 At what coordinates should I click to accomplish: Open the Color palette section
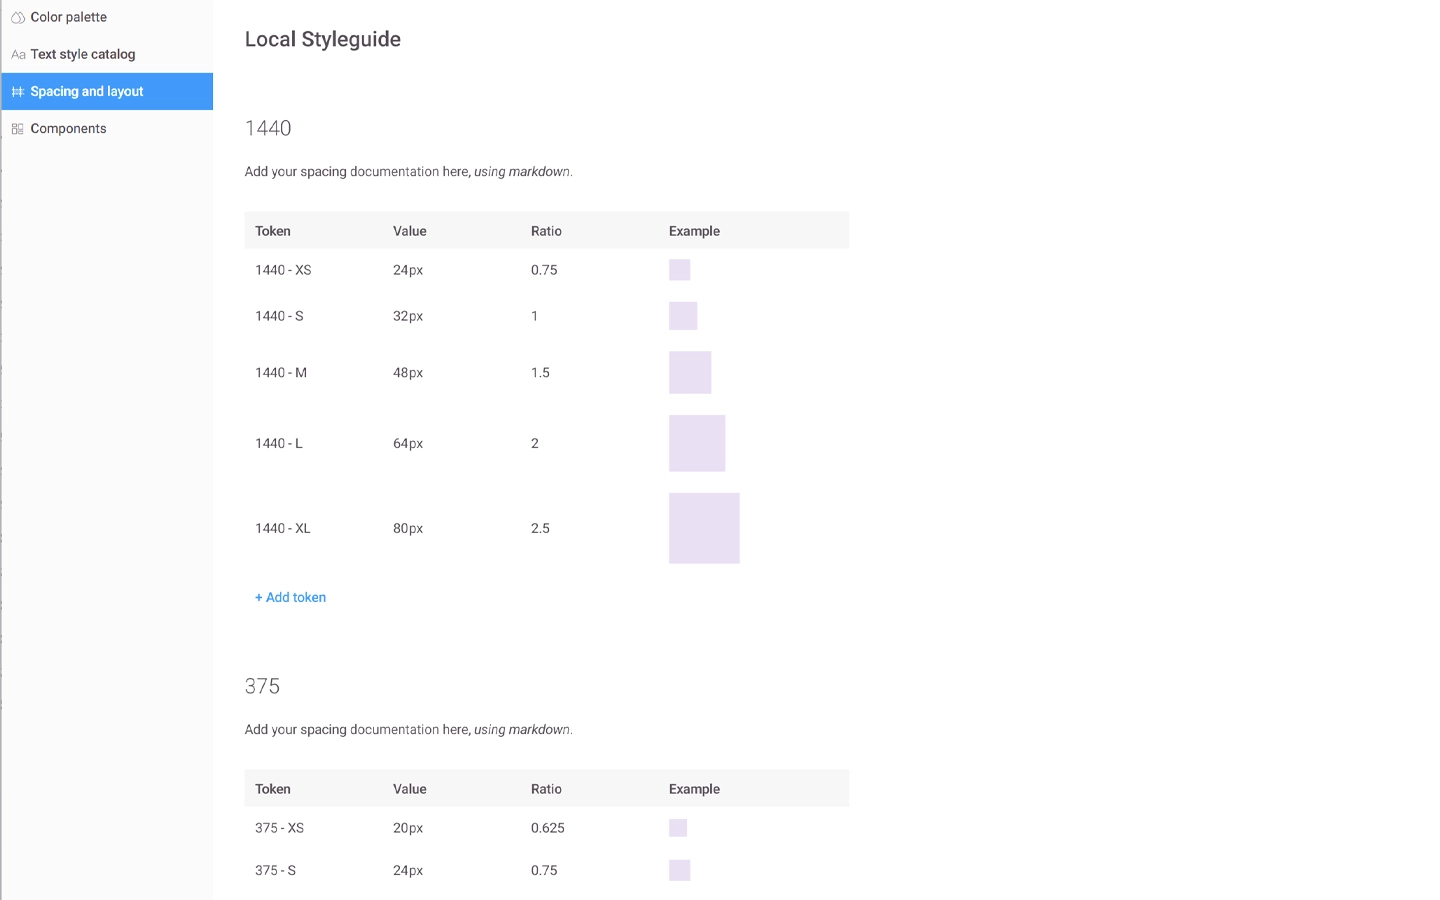(69, 18)
